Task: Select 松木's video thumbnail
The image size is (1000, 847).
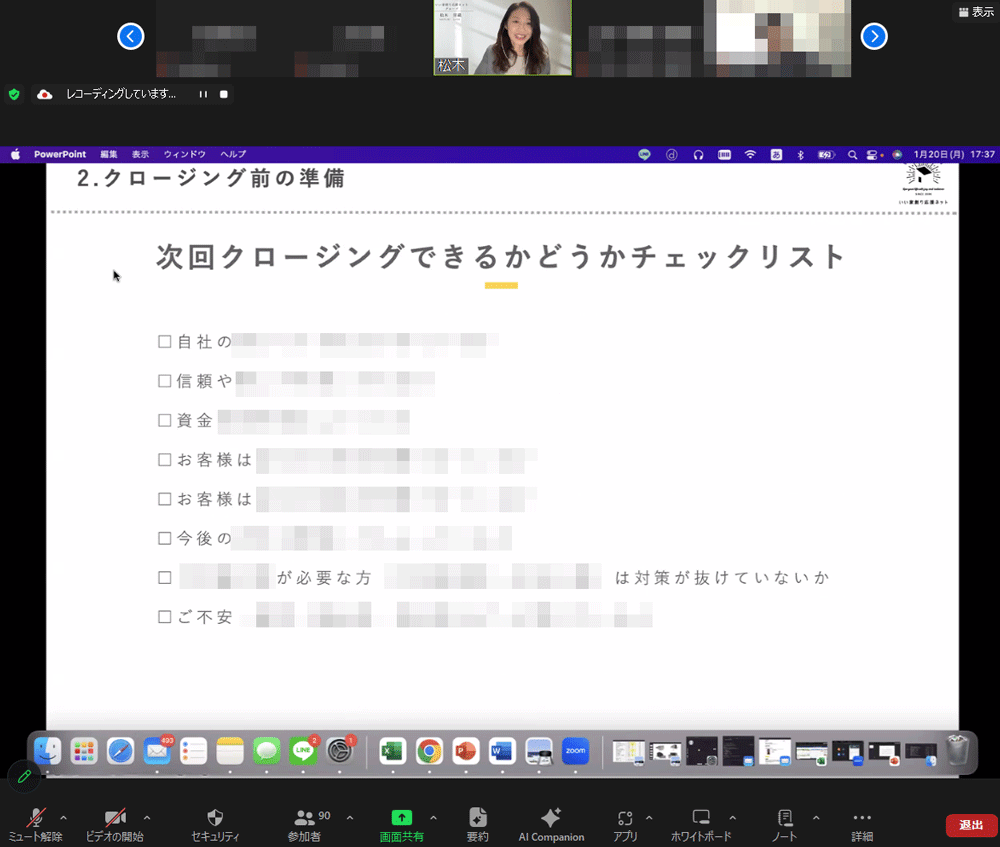Action: (x=502, y=38)
